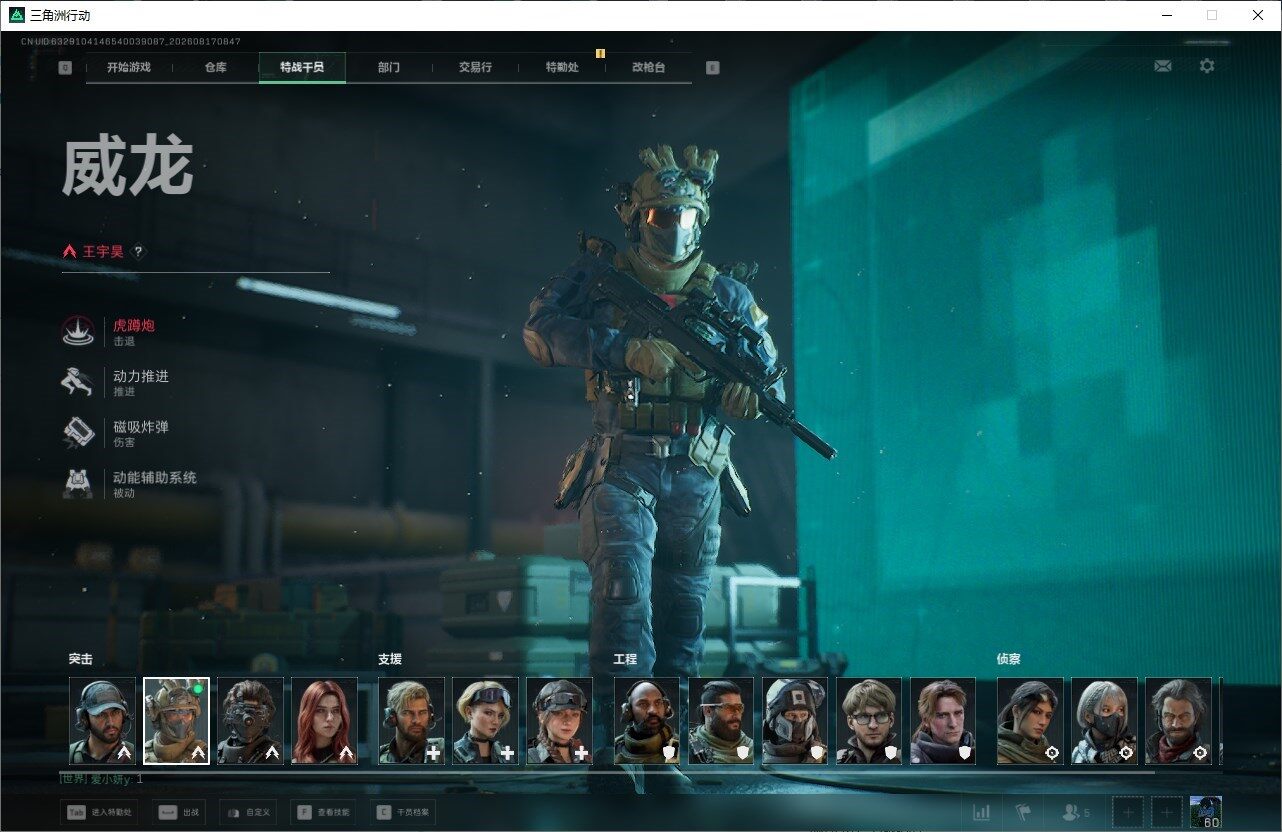Switch to the 开始游戏 tab
This screenshot has height=832, width=1282.
[x=129, y=68]
